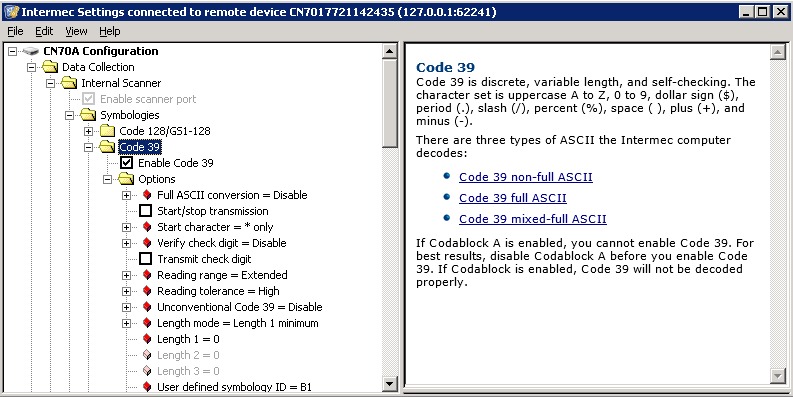Click the red cube icon for Length mode
The width and height of the screenshot is (793, 397).
[x=147, y=323]
